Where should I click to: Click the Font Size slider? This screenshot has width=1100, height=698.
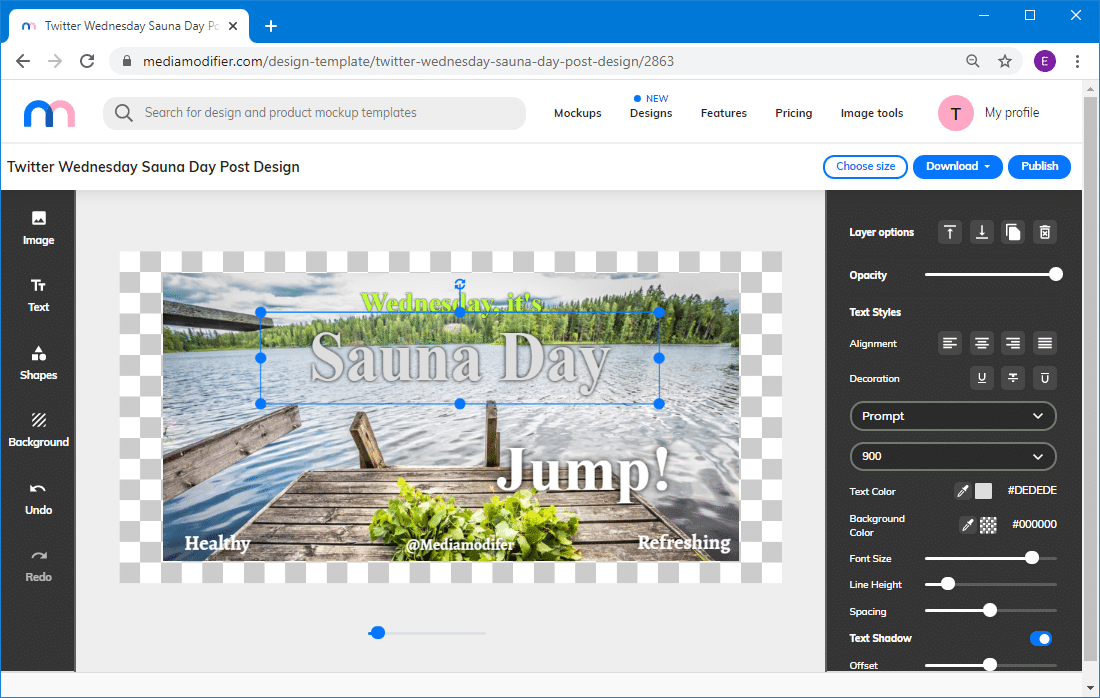click(x=991, y=558)
